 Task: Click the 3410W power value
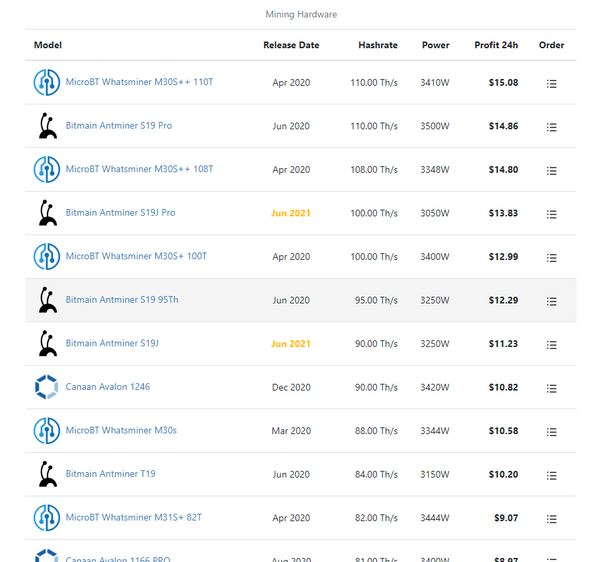tap(435, 83)
